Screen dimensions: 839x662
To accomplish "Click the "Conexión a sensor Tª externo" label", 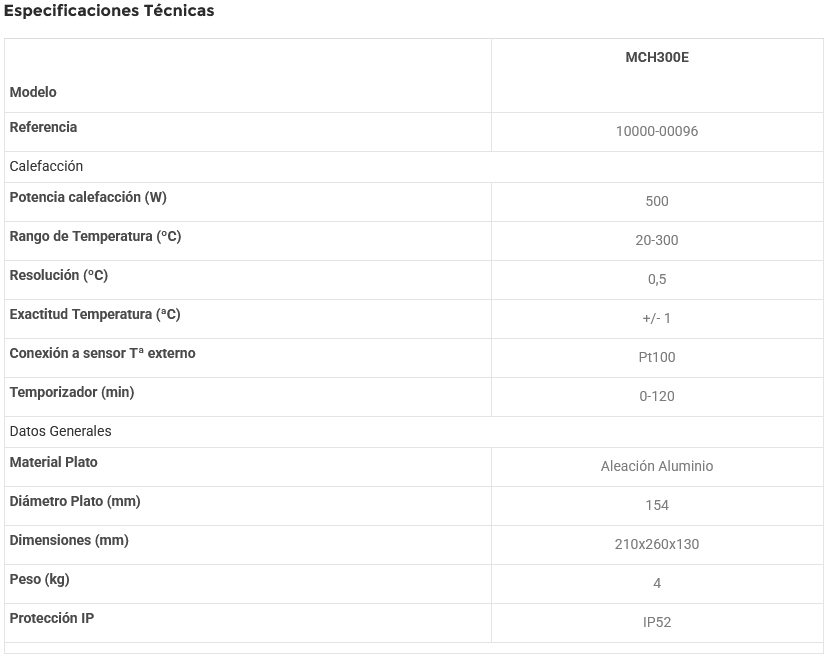I will click(103, 353).
